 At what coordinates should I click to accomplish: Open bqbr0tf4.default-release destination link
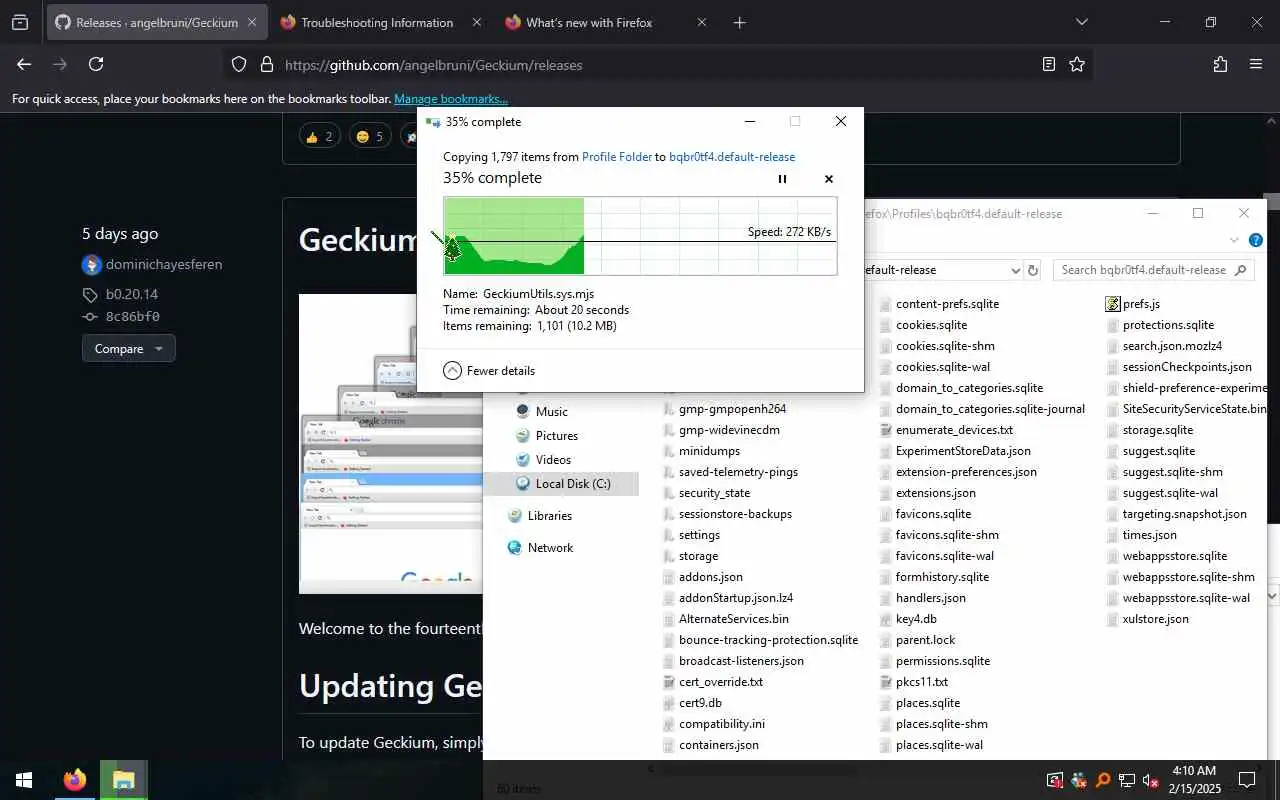732,157
